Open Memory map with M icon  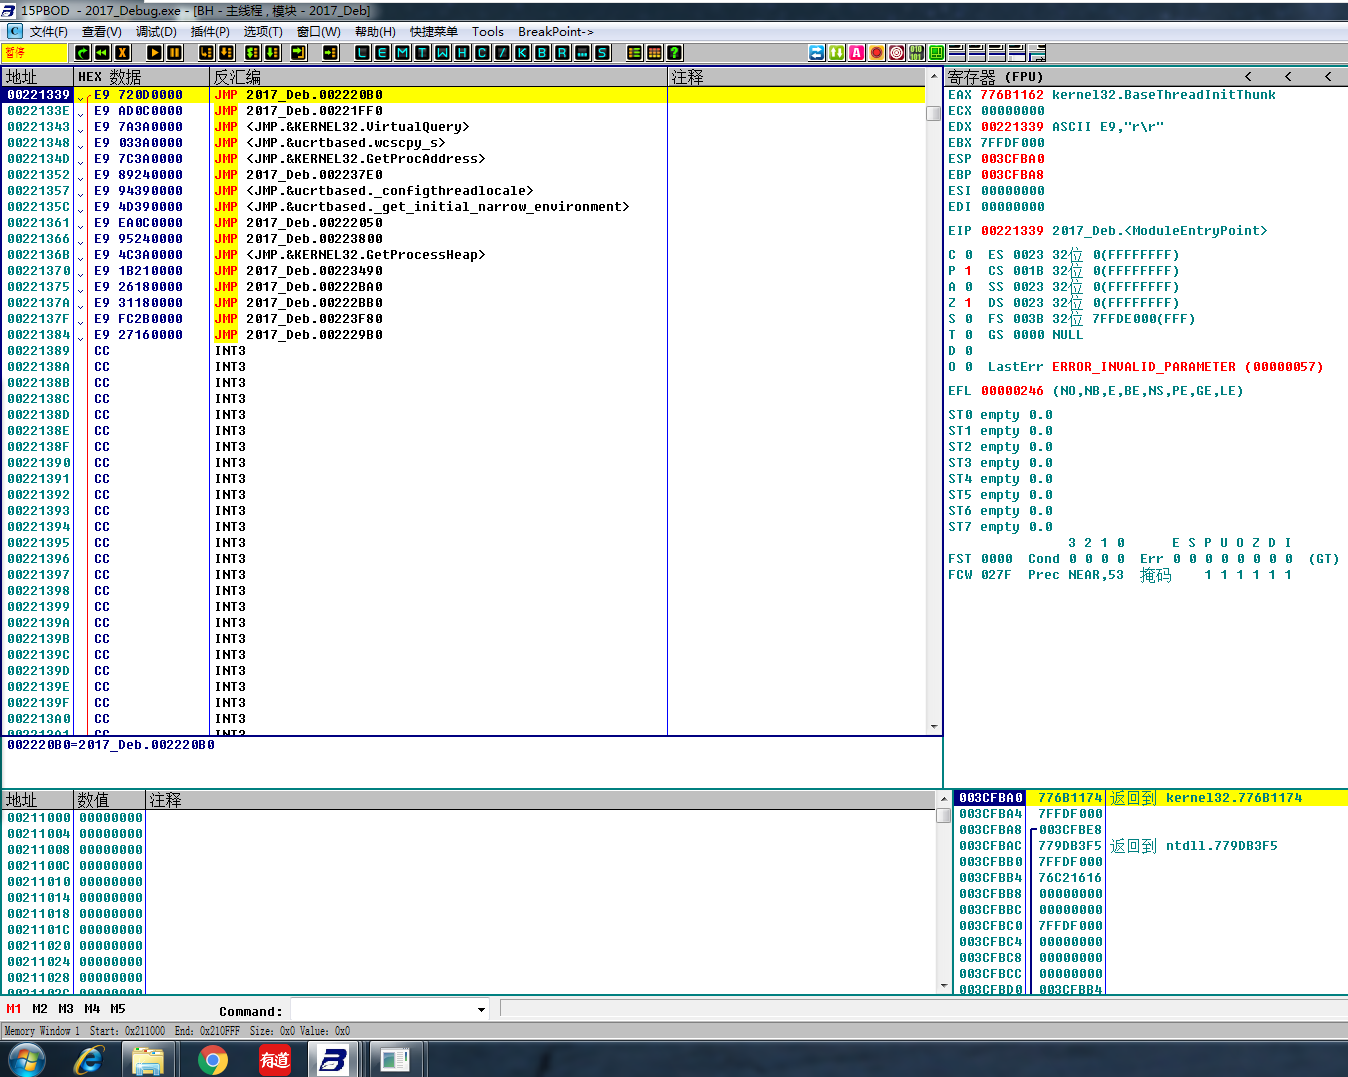[x=402, y=52]
